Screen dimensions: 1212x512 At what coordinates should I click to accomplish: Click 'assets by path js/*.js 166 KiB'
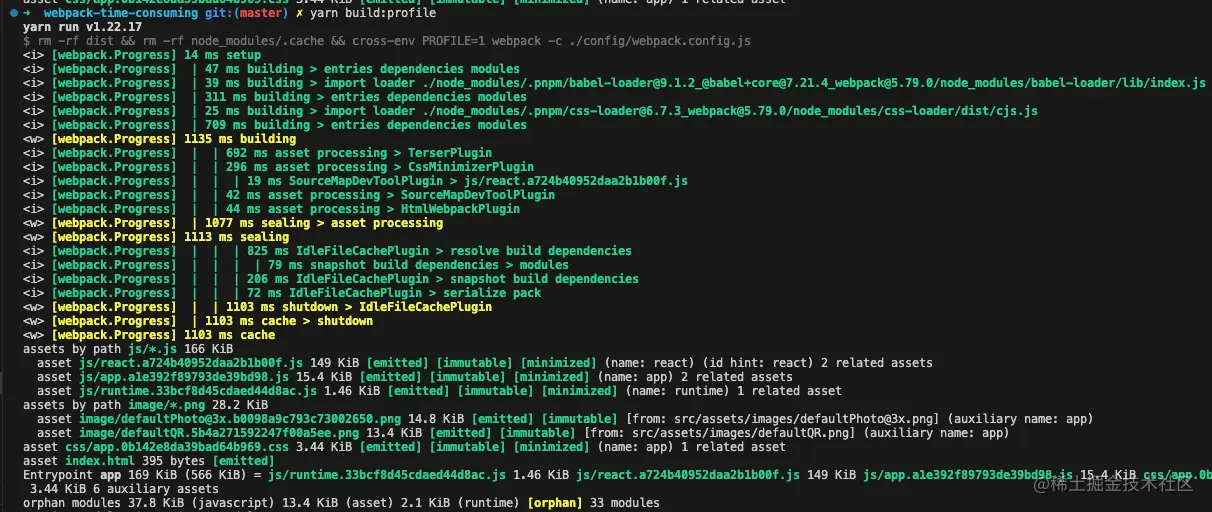[128, 349]
